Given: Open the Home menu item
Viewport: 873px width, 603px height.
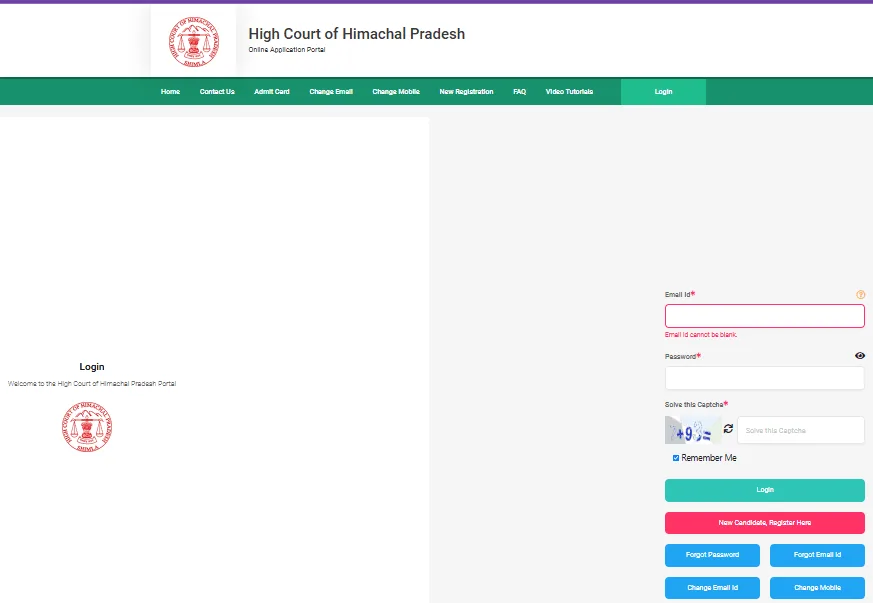Looking at the screenshot, I should pos(170,91).
